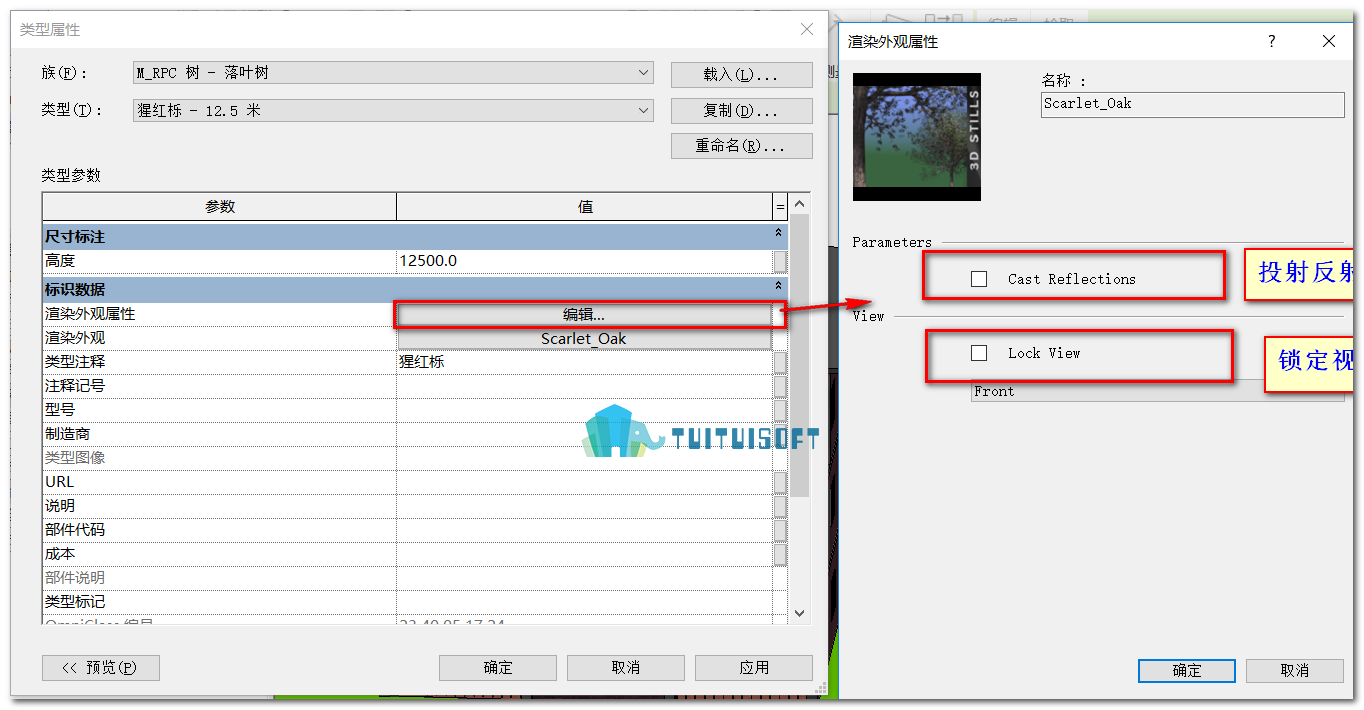The height and width of the screenshot is (710, 1364).
Task: Click the Scarlet Oak tree thumbnail
Action: (917, 137)
